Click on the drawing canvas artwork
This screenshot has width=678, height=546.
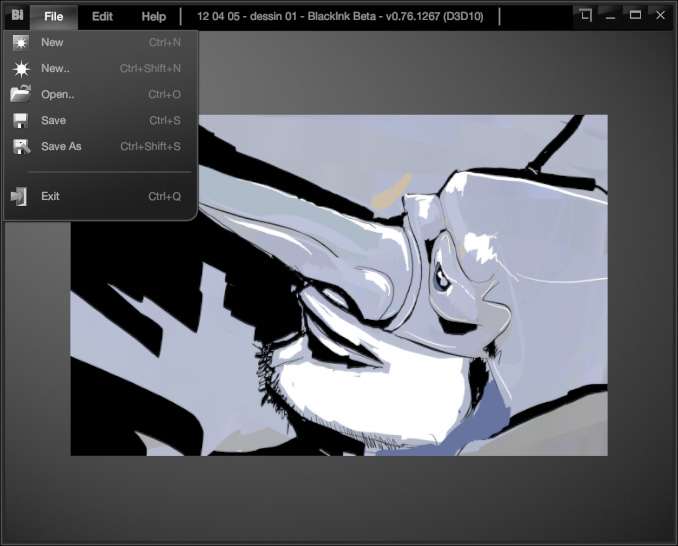tap(339, 285)
